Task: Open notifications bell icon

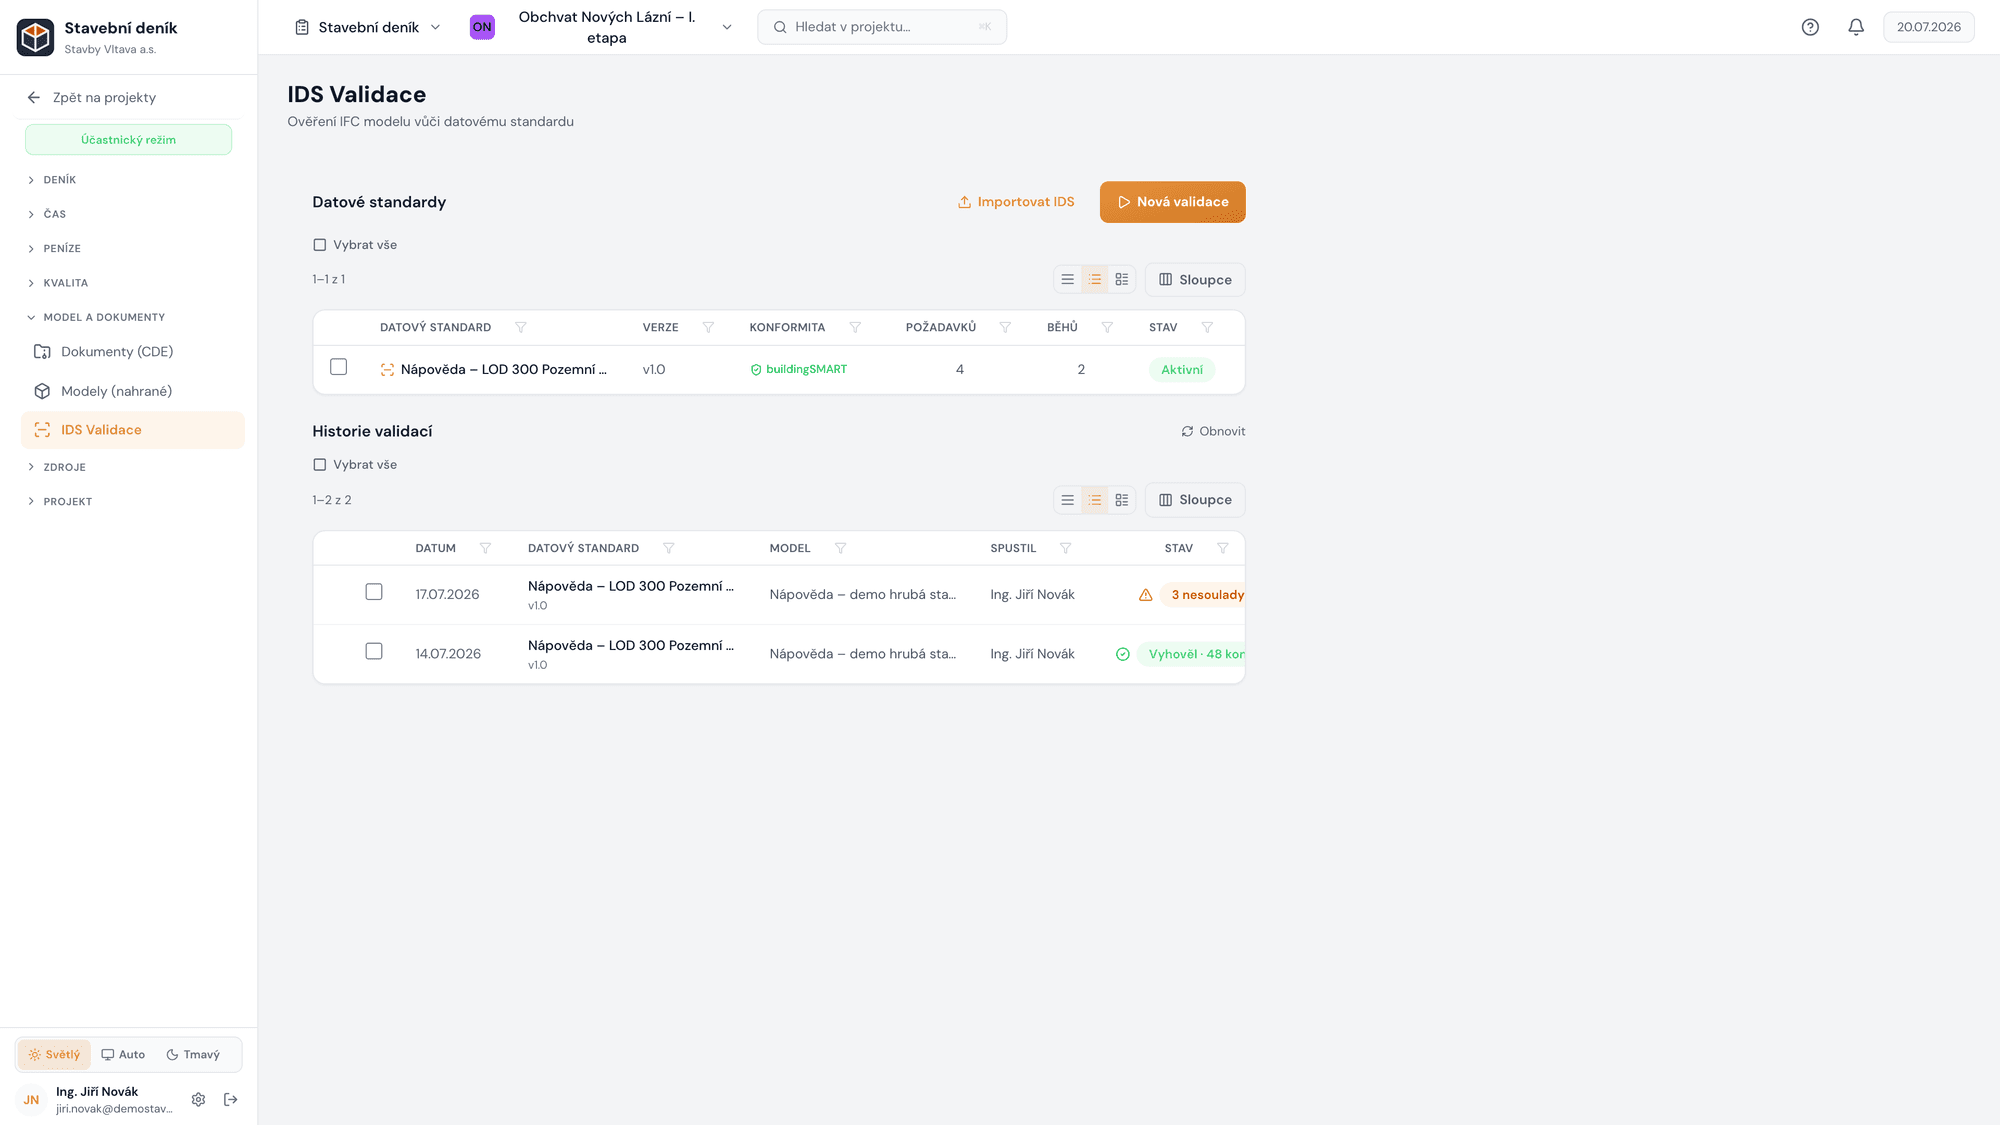Action: point(1856,27)
